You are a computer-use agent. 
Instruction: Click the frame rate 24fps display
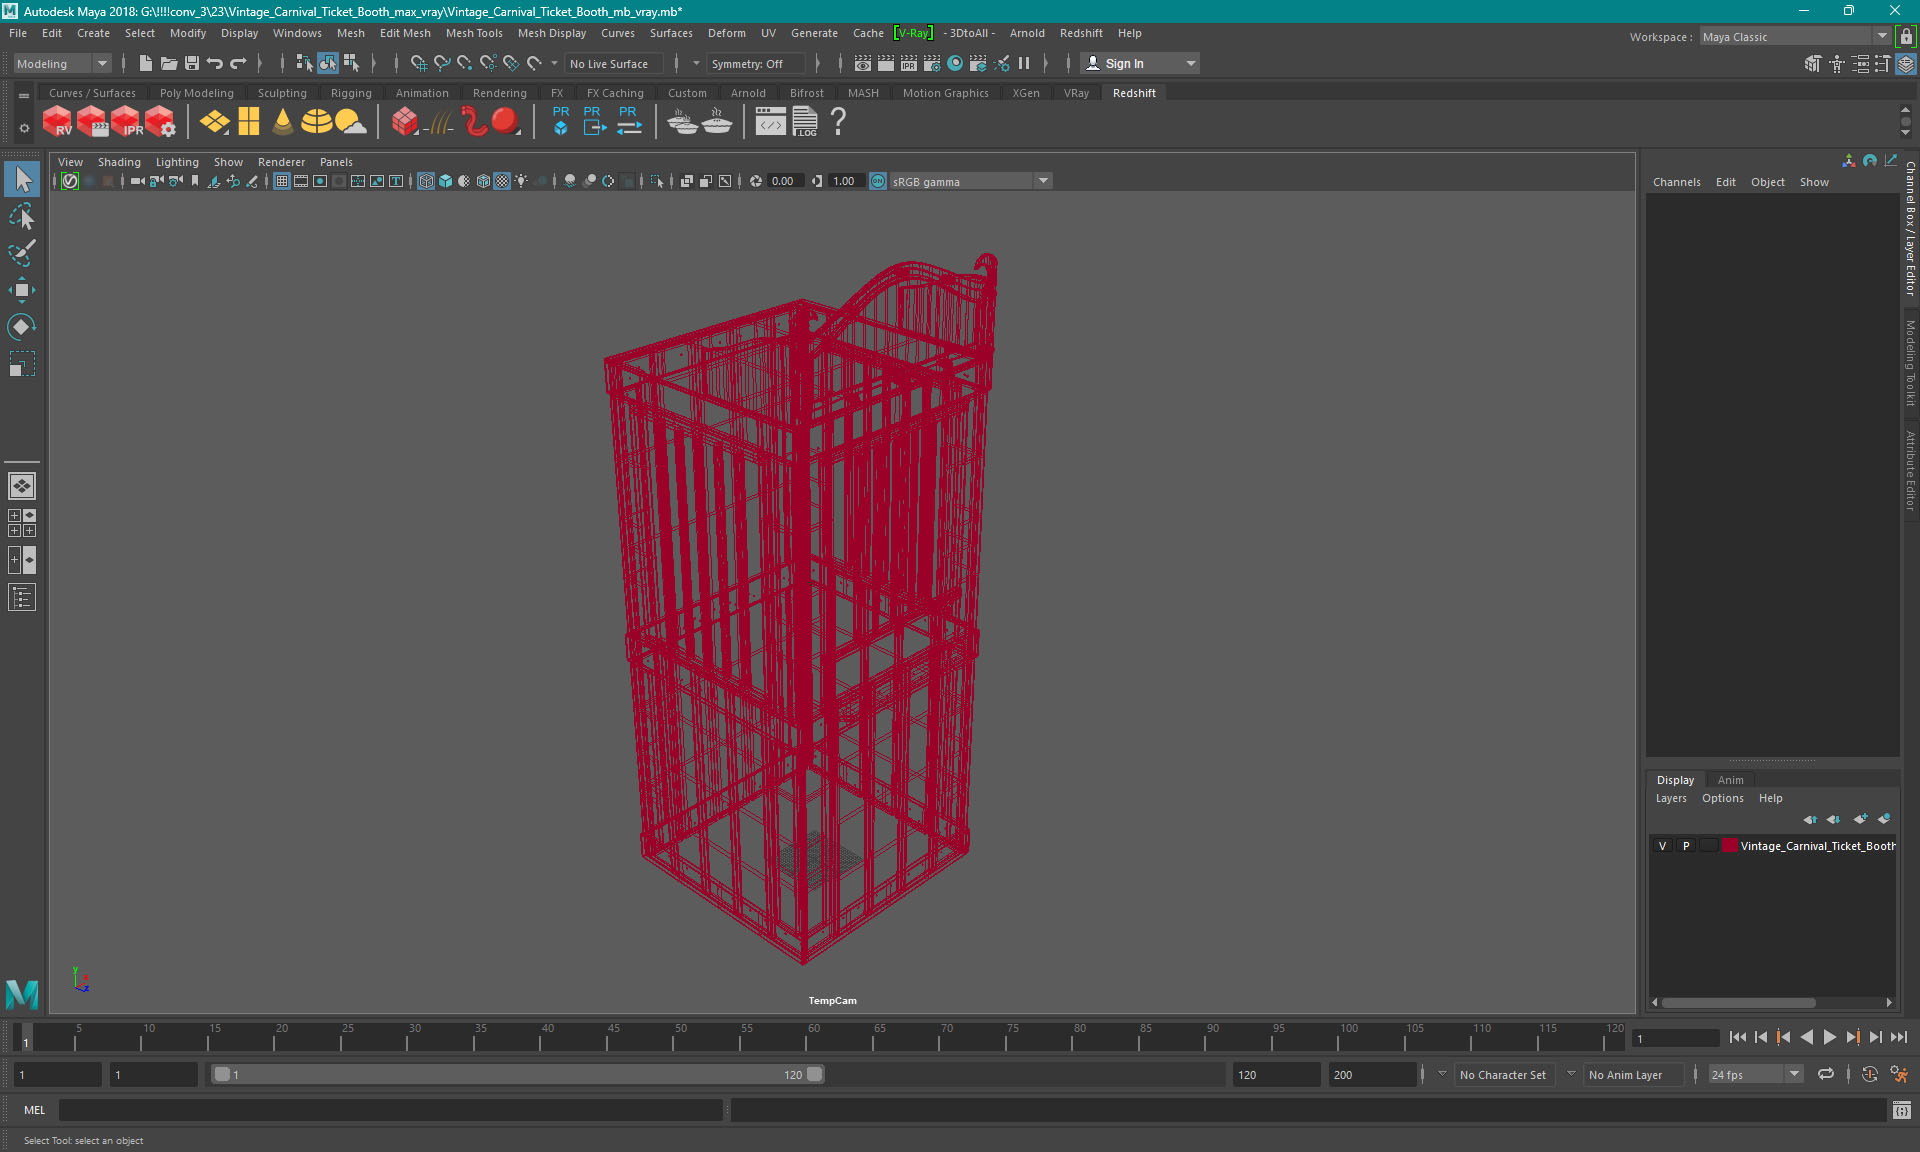(1740, 1074)
